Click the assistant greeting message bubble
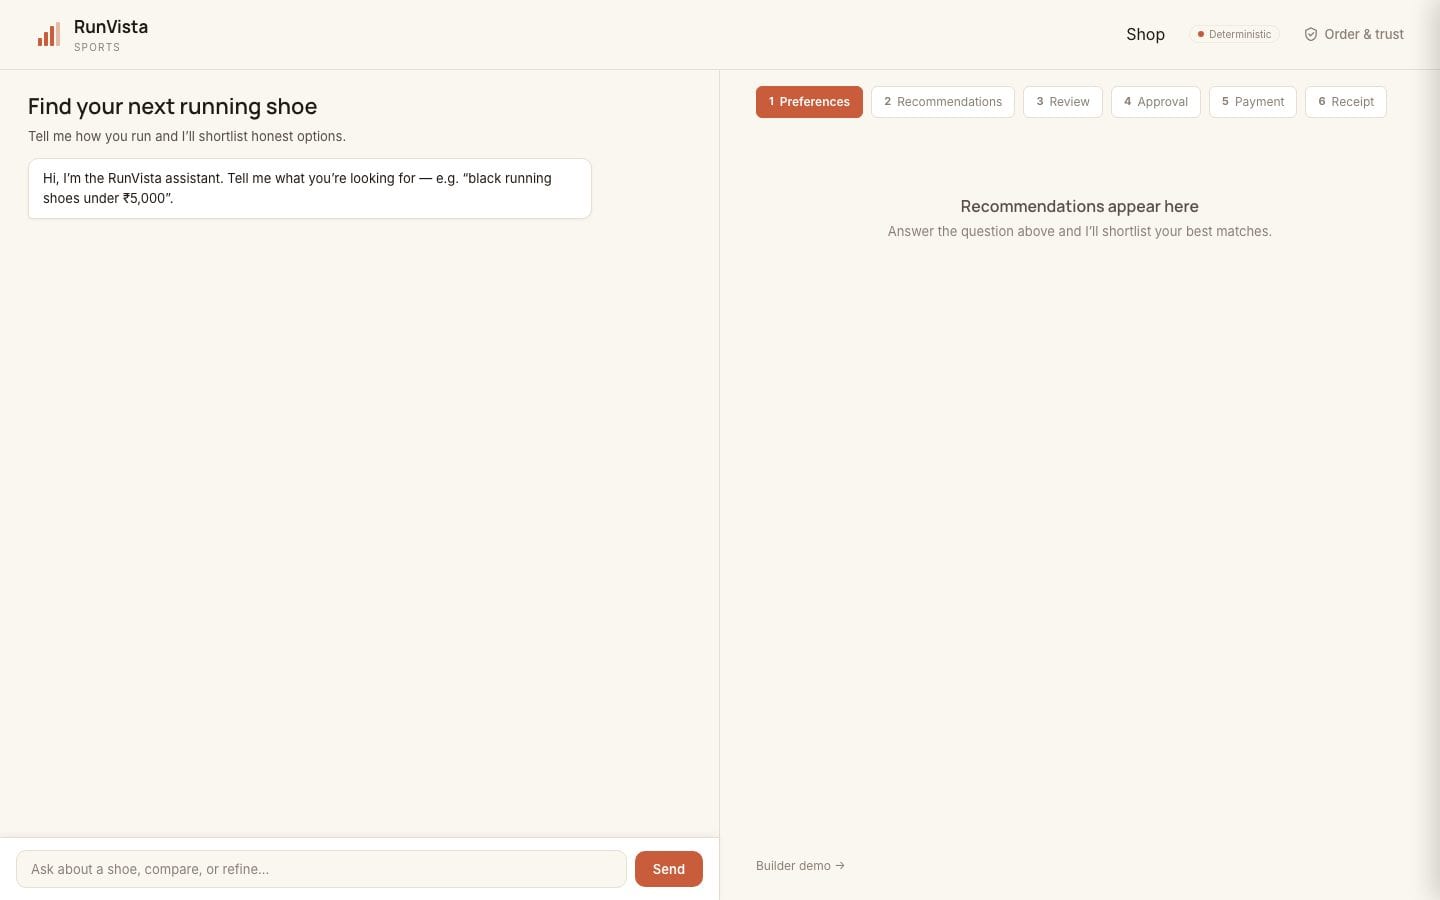 310,188
